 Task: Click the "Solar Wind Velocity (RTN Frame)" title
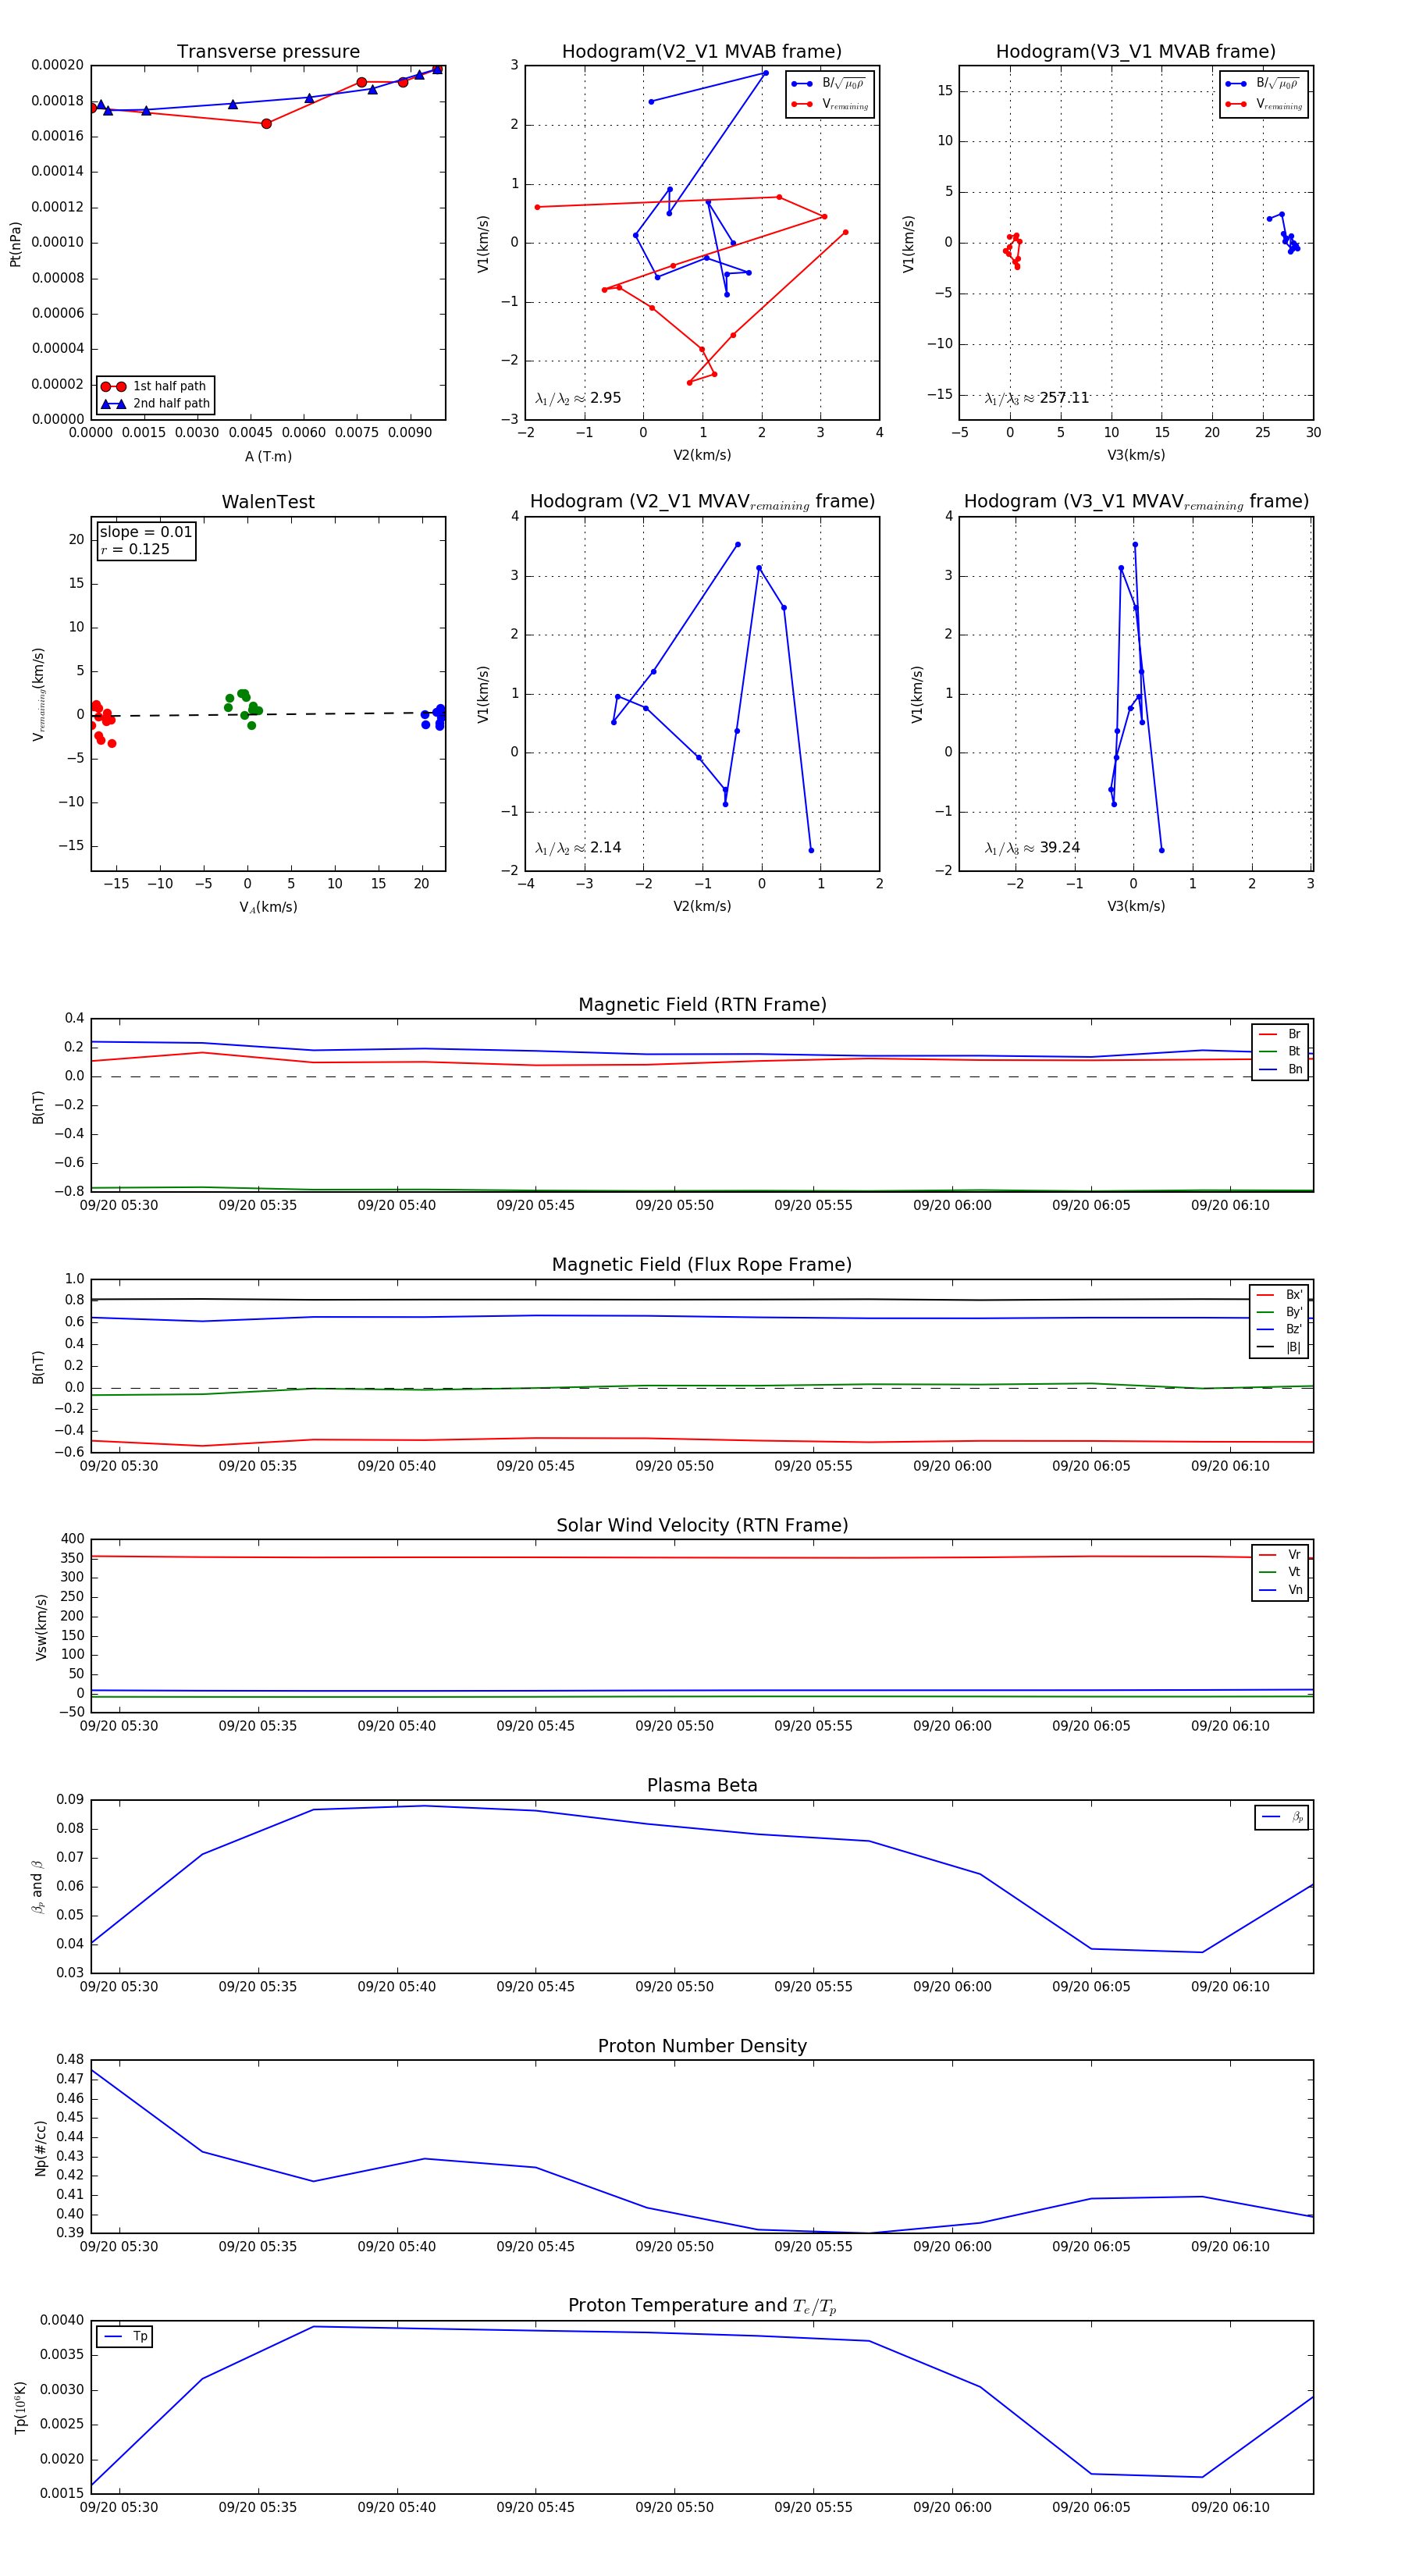[702, 1525]
